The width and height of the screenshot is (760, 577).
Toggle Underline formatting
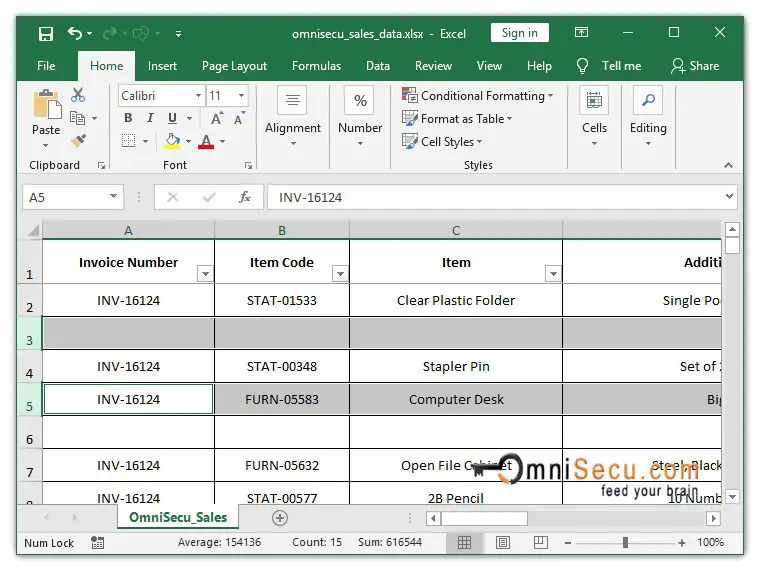pos(172,118)
